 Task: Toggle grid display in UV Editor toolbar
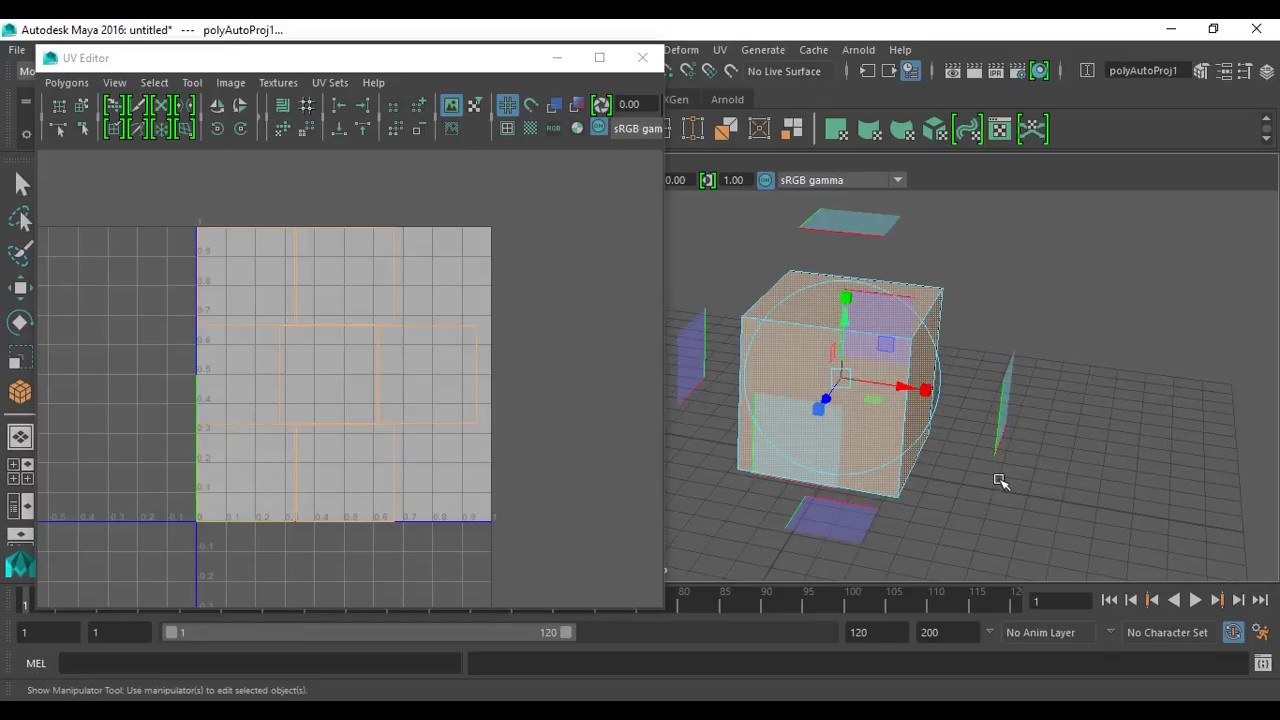[507, 105]
